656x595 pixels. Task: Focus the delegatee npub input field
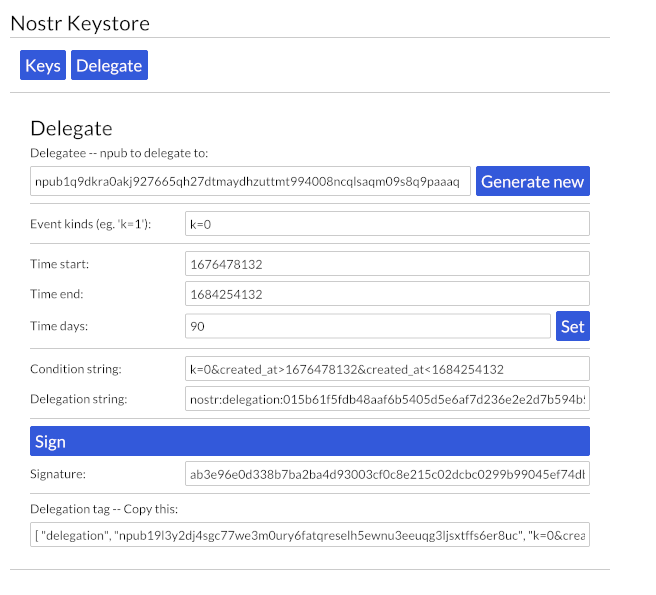coord(250,181)
